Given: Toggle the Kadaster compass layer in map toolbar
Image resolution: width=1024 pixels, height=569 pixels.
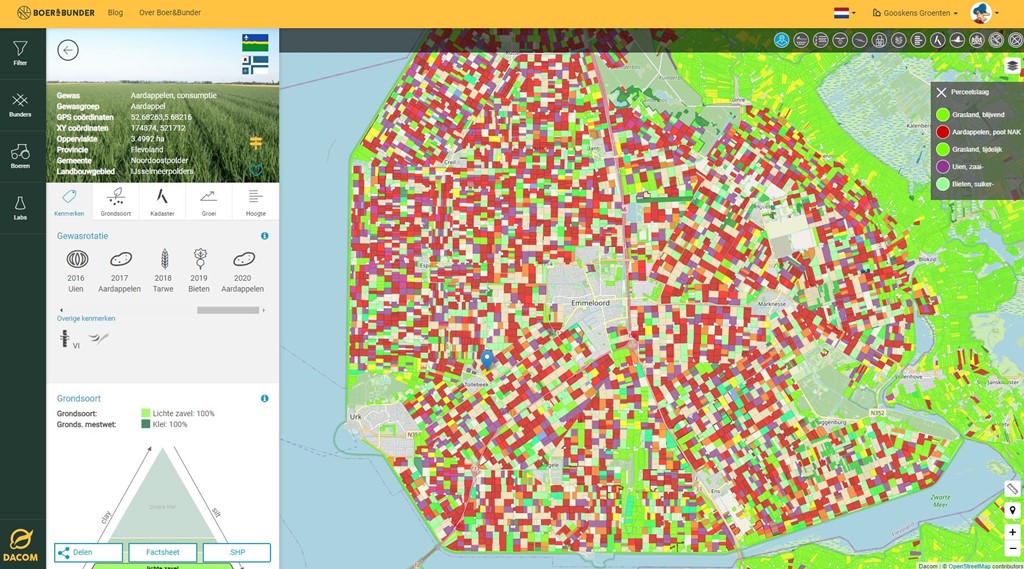Looking at the screenshot, I should 937,40.
